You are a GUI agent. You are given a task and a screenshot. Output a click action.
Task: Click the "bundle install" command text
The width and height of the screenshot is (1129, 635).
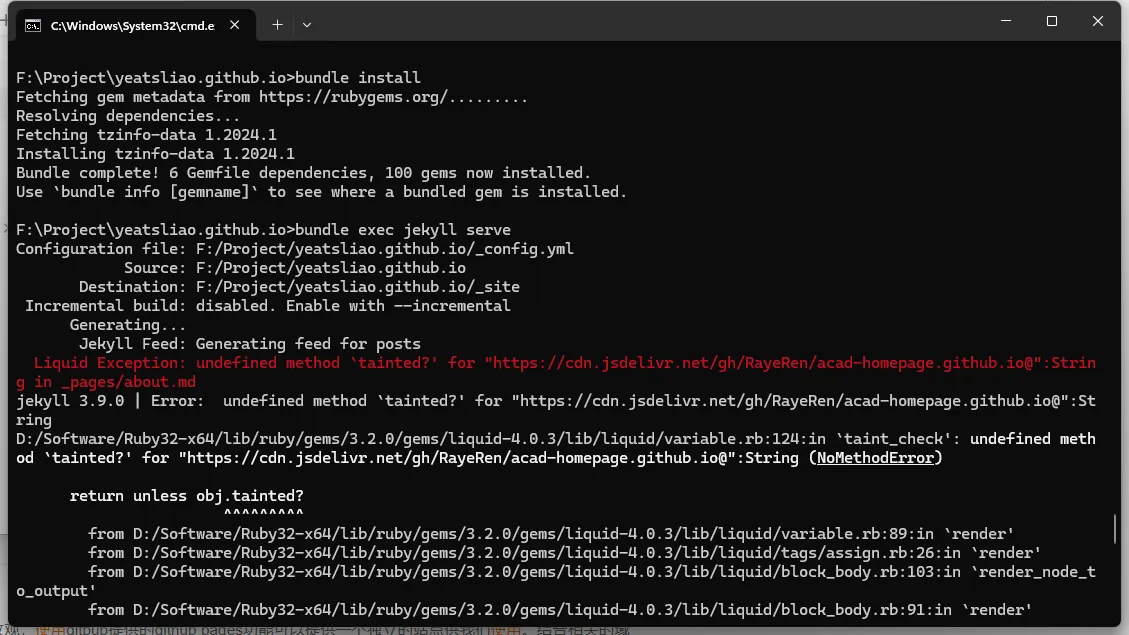358,78
